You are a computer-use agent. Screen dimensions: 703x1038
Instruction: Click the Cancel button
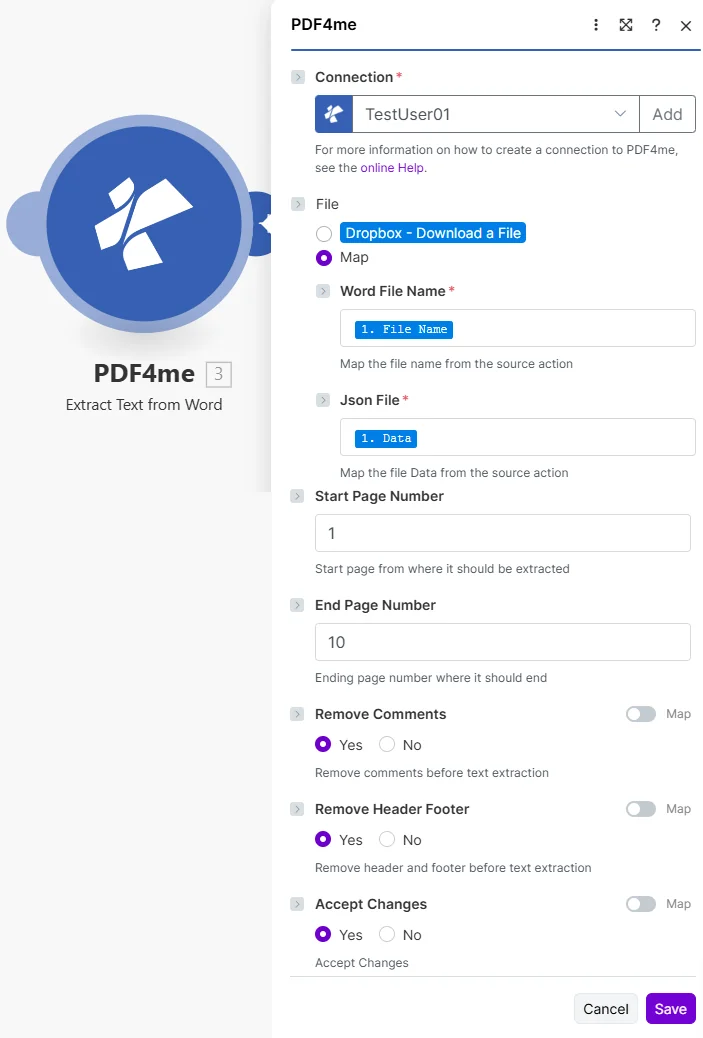(606, 1008)
